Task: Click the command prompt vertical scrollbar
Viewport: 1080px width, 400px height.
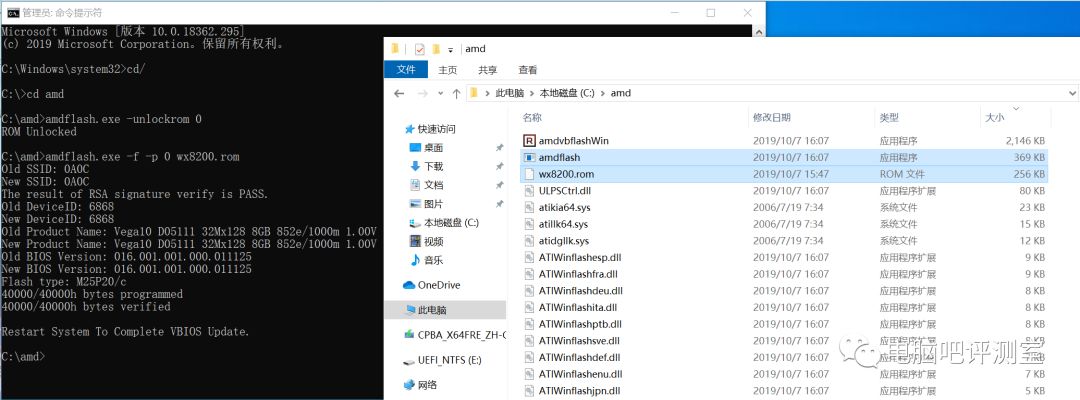Action: coord(758,31)
